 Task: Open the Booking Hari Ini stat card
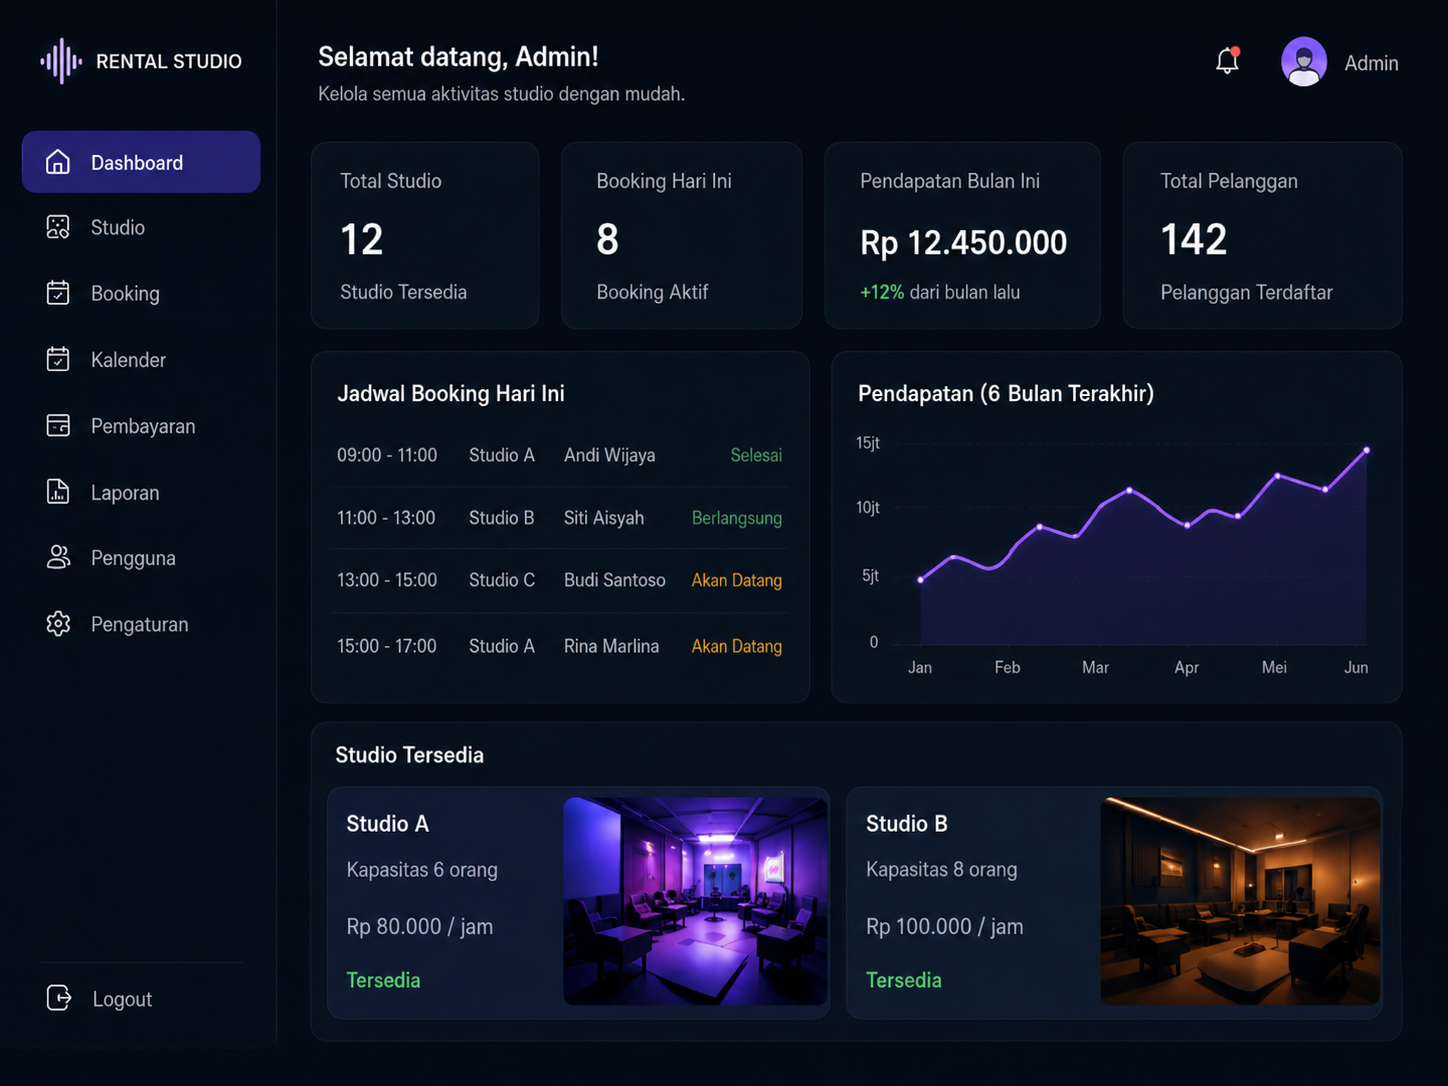(681, 235)
